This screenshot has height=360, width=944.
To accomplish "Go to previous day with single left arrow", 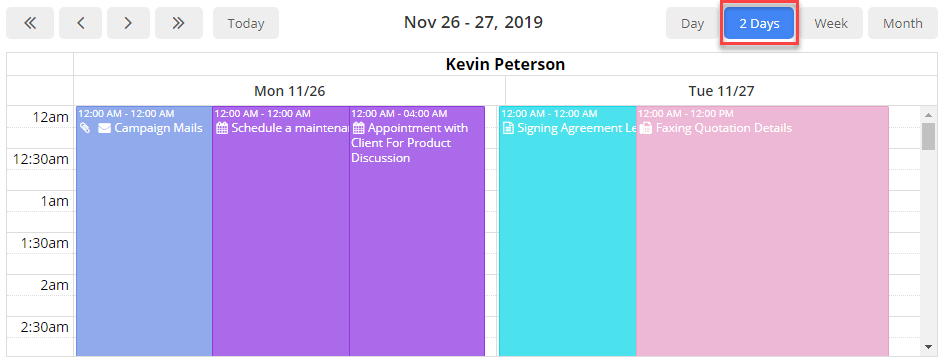I will pos(81,23).
